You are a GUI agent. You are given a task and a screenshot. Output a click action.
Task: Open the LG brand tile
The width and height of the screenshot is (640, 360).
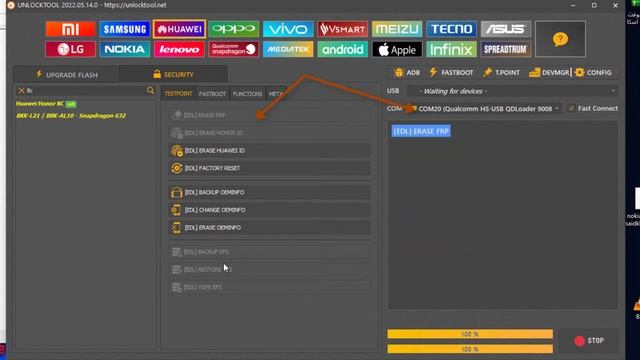(71, 49)
